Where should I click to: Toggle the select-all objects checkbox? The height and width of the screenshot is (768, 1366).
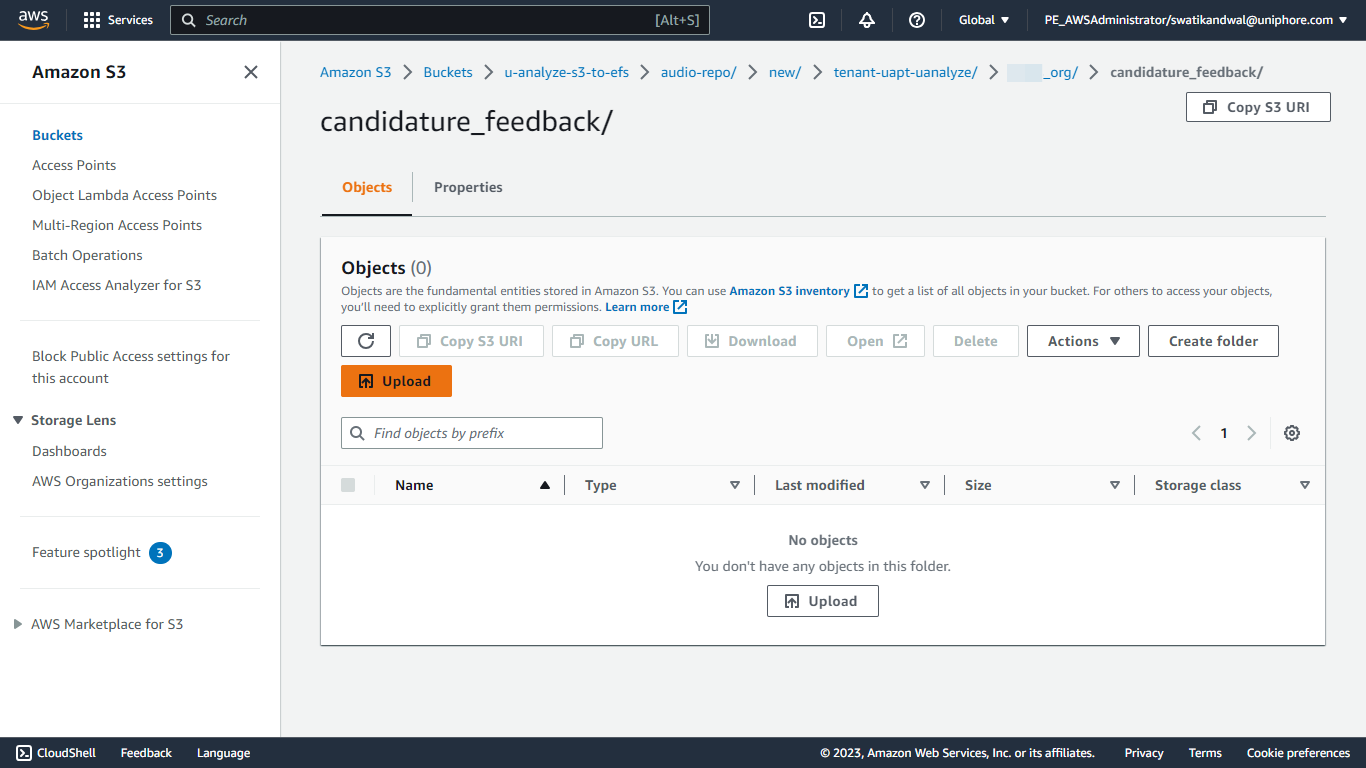[348, 485]
